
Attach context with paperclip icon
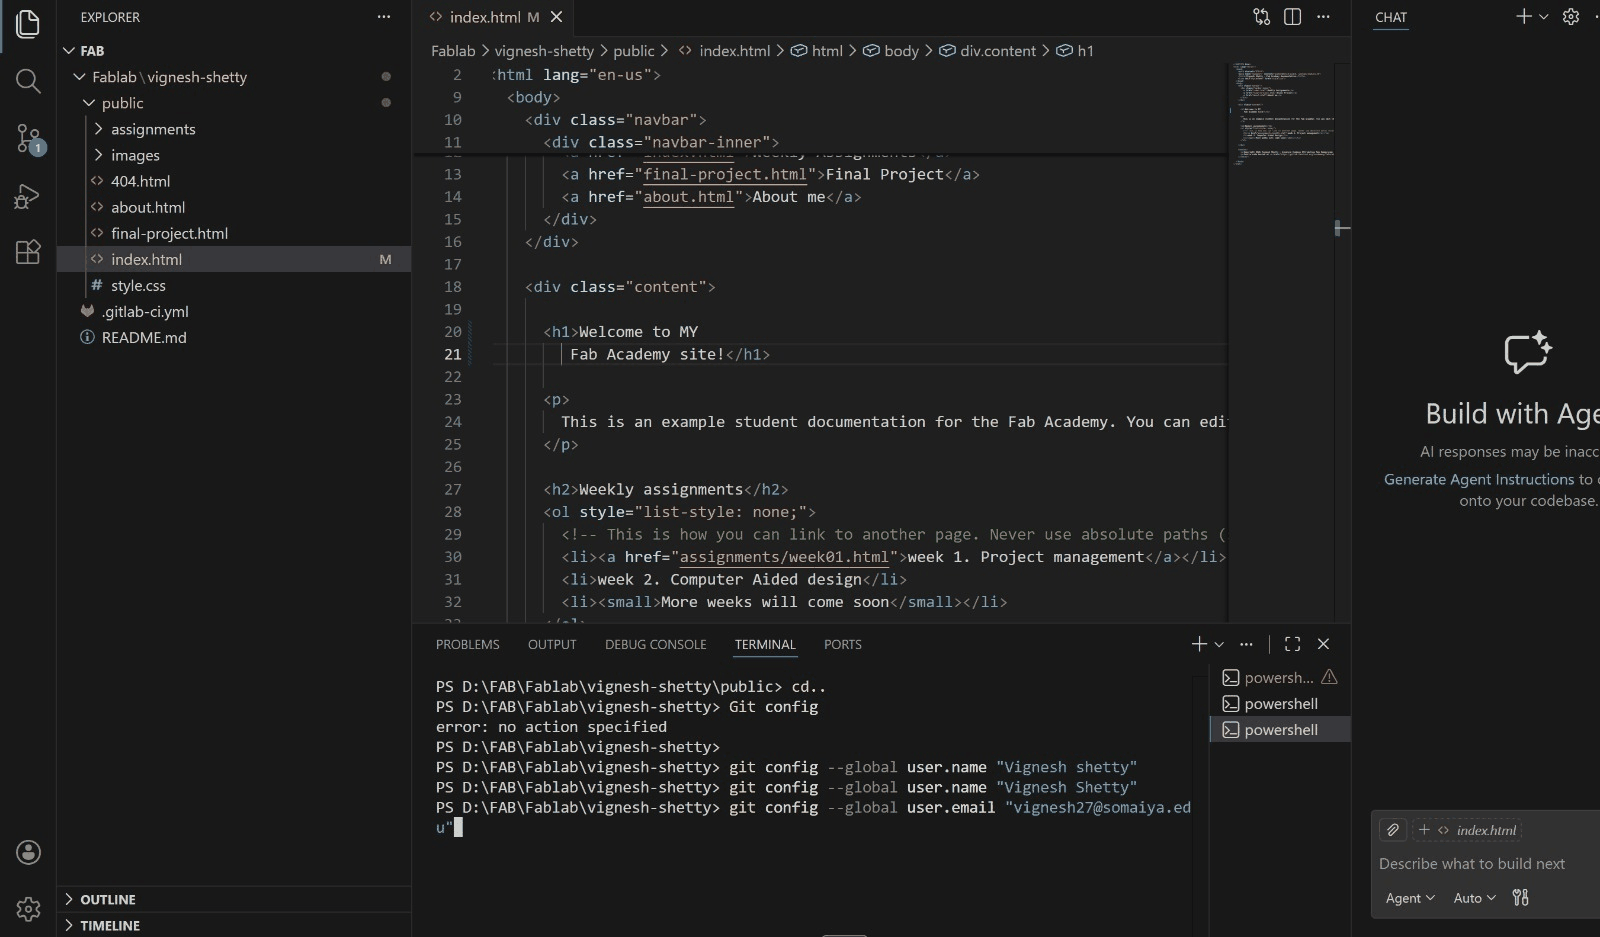coord(1392,830)
